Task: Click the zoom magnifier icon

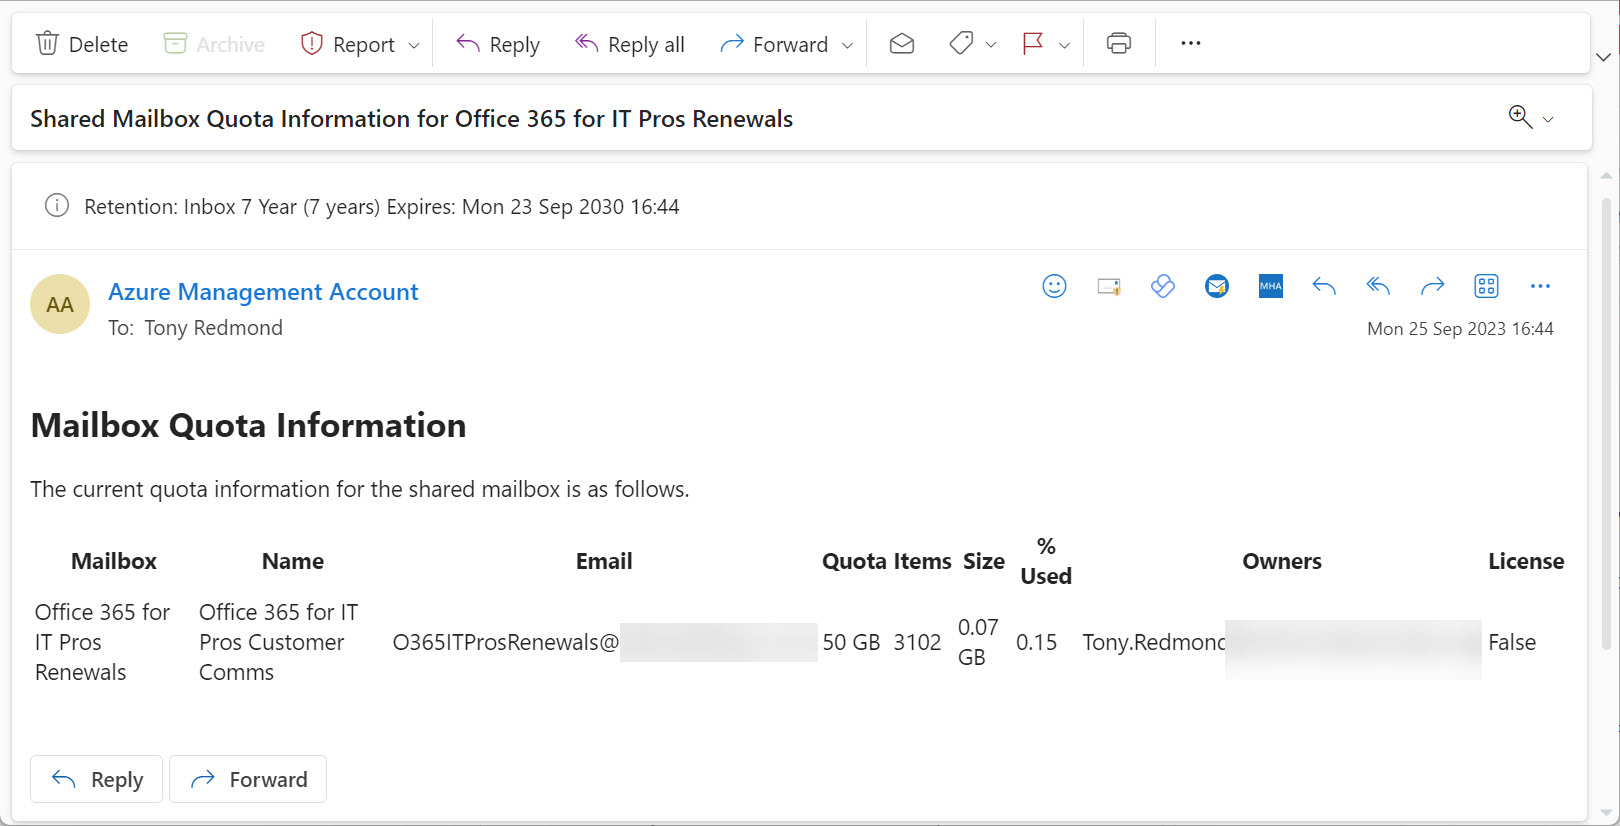Action: click(x=1520, y=117)
